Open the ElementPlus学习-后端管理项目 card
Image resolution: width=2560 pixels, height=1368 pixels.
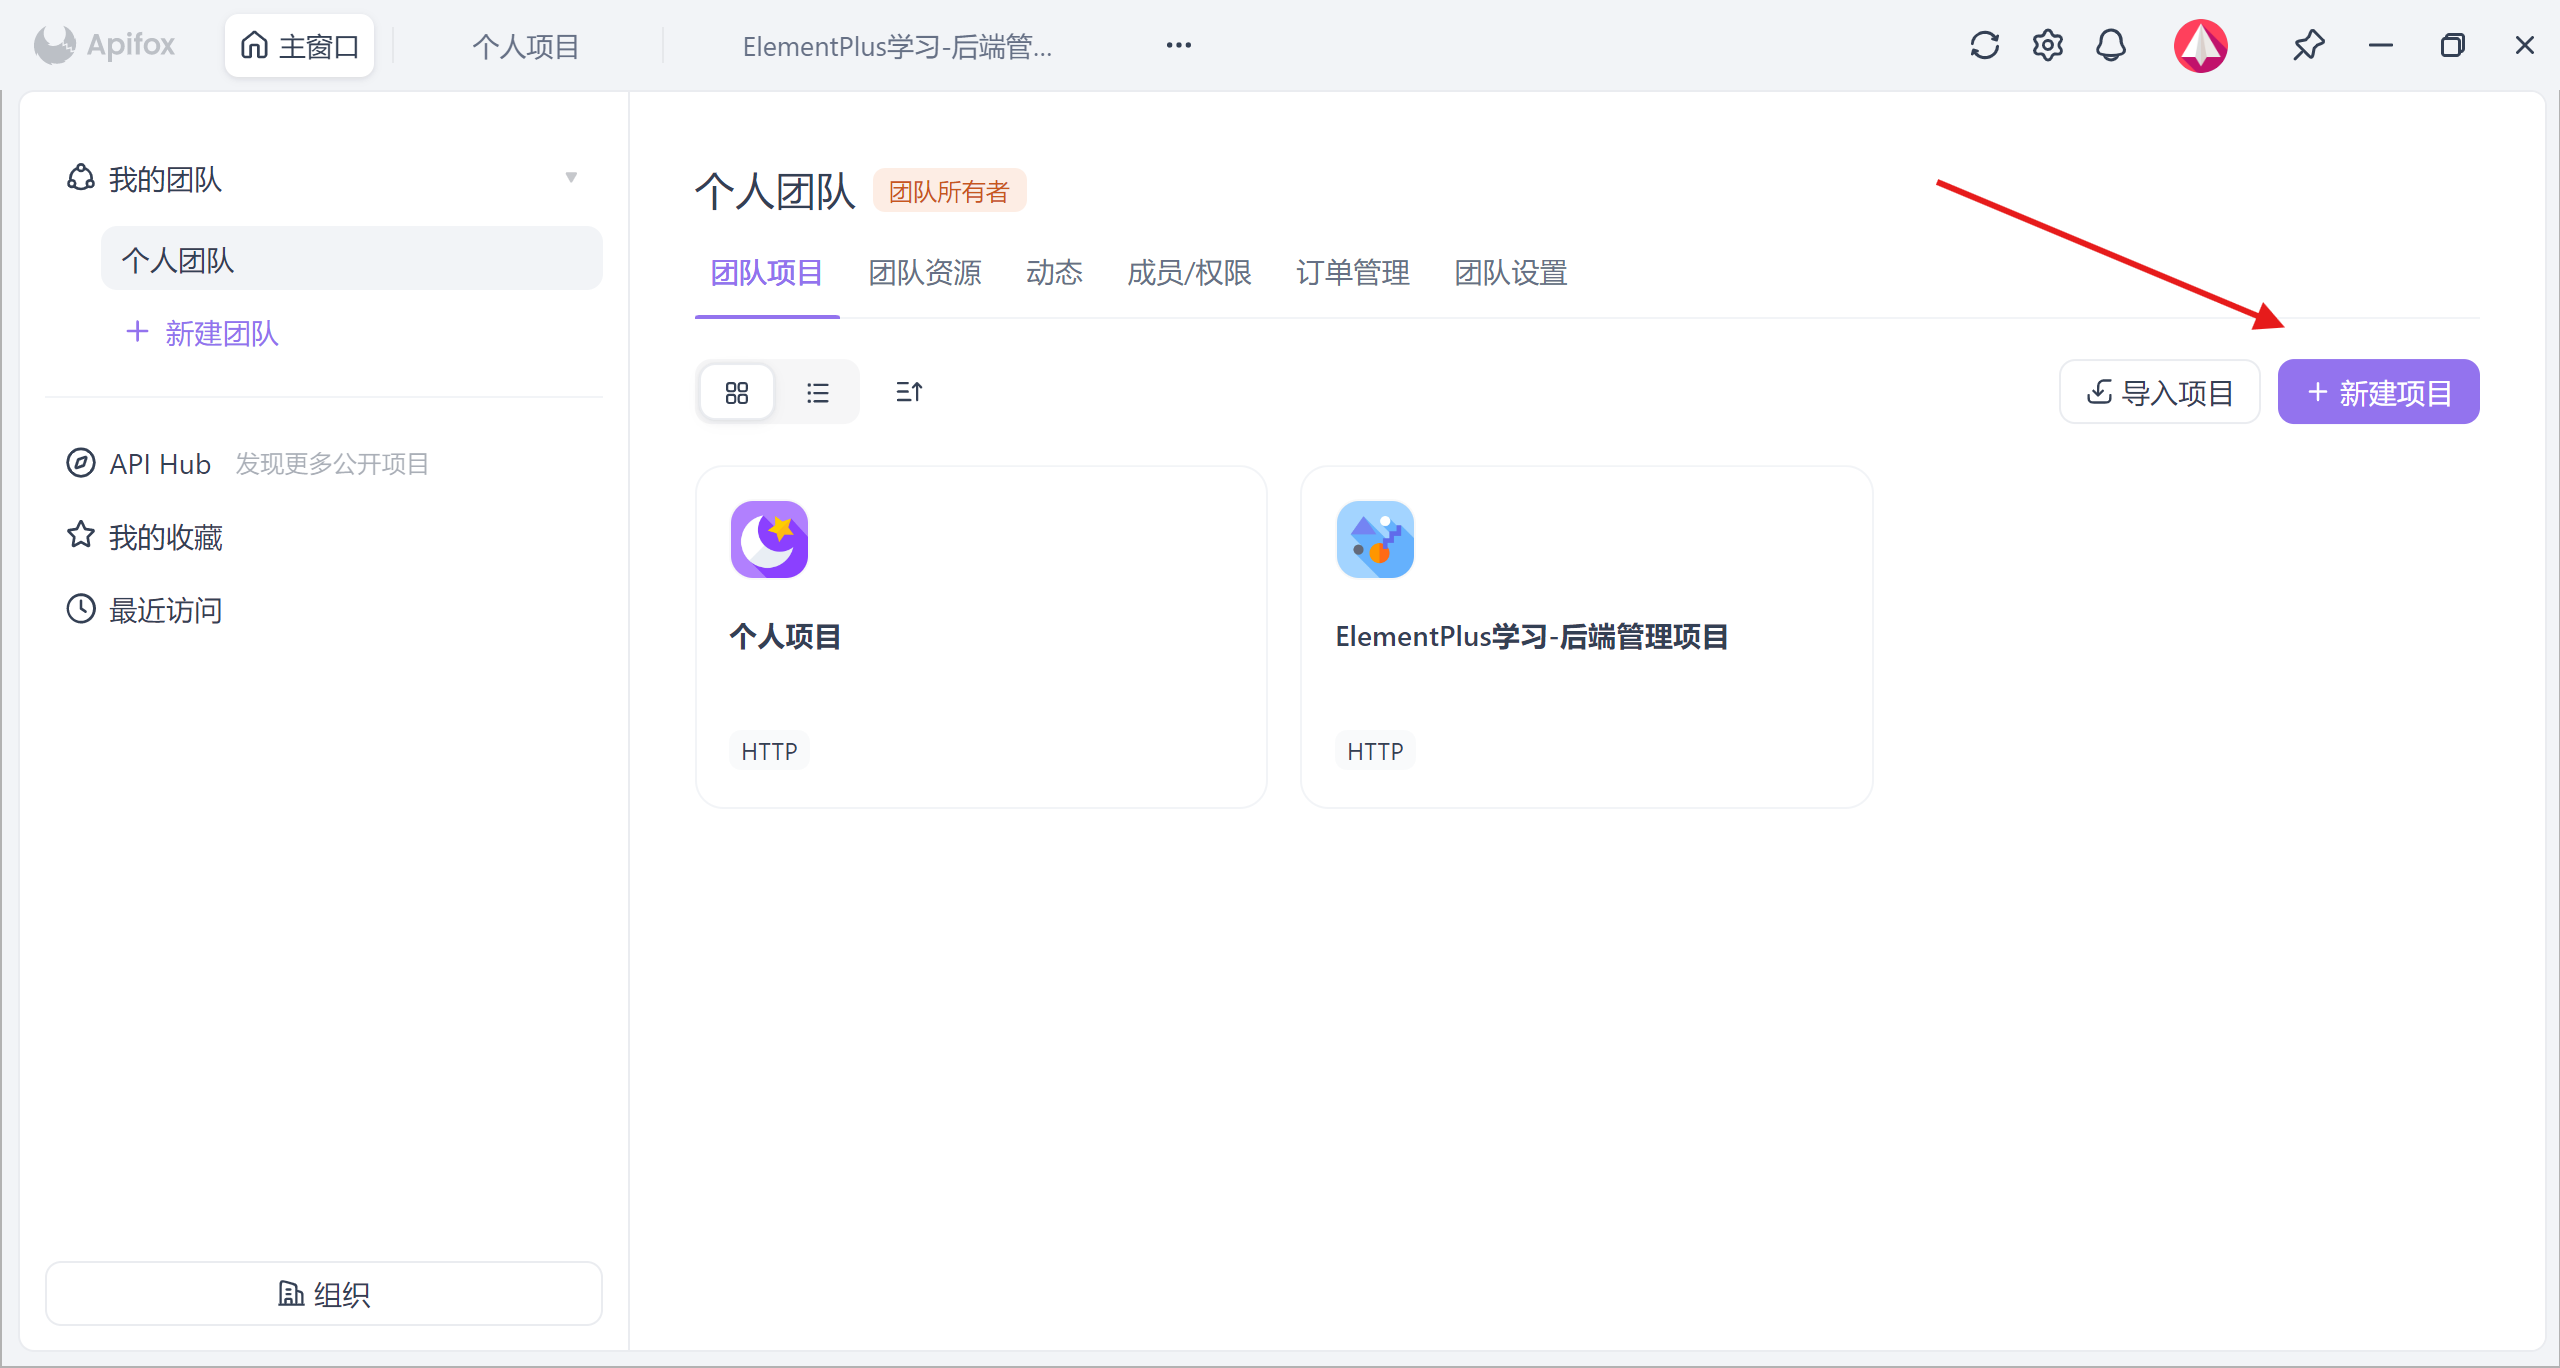tap(1585, 637)
